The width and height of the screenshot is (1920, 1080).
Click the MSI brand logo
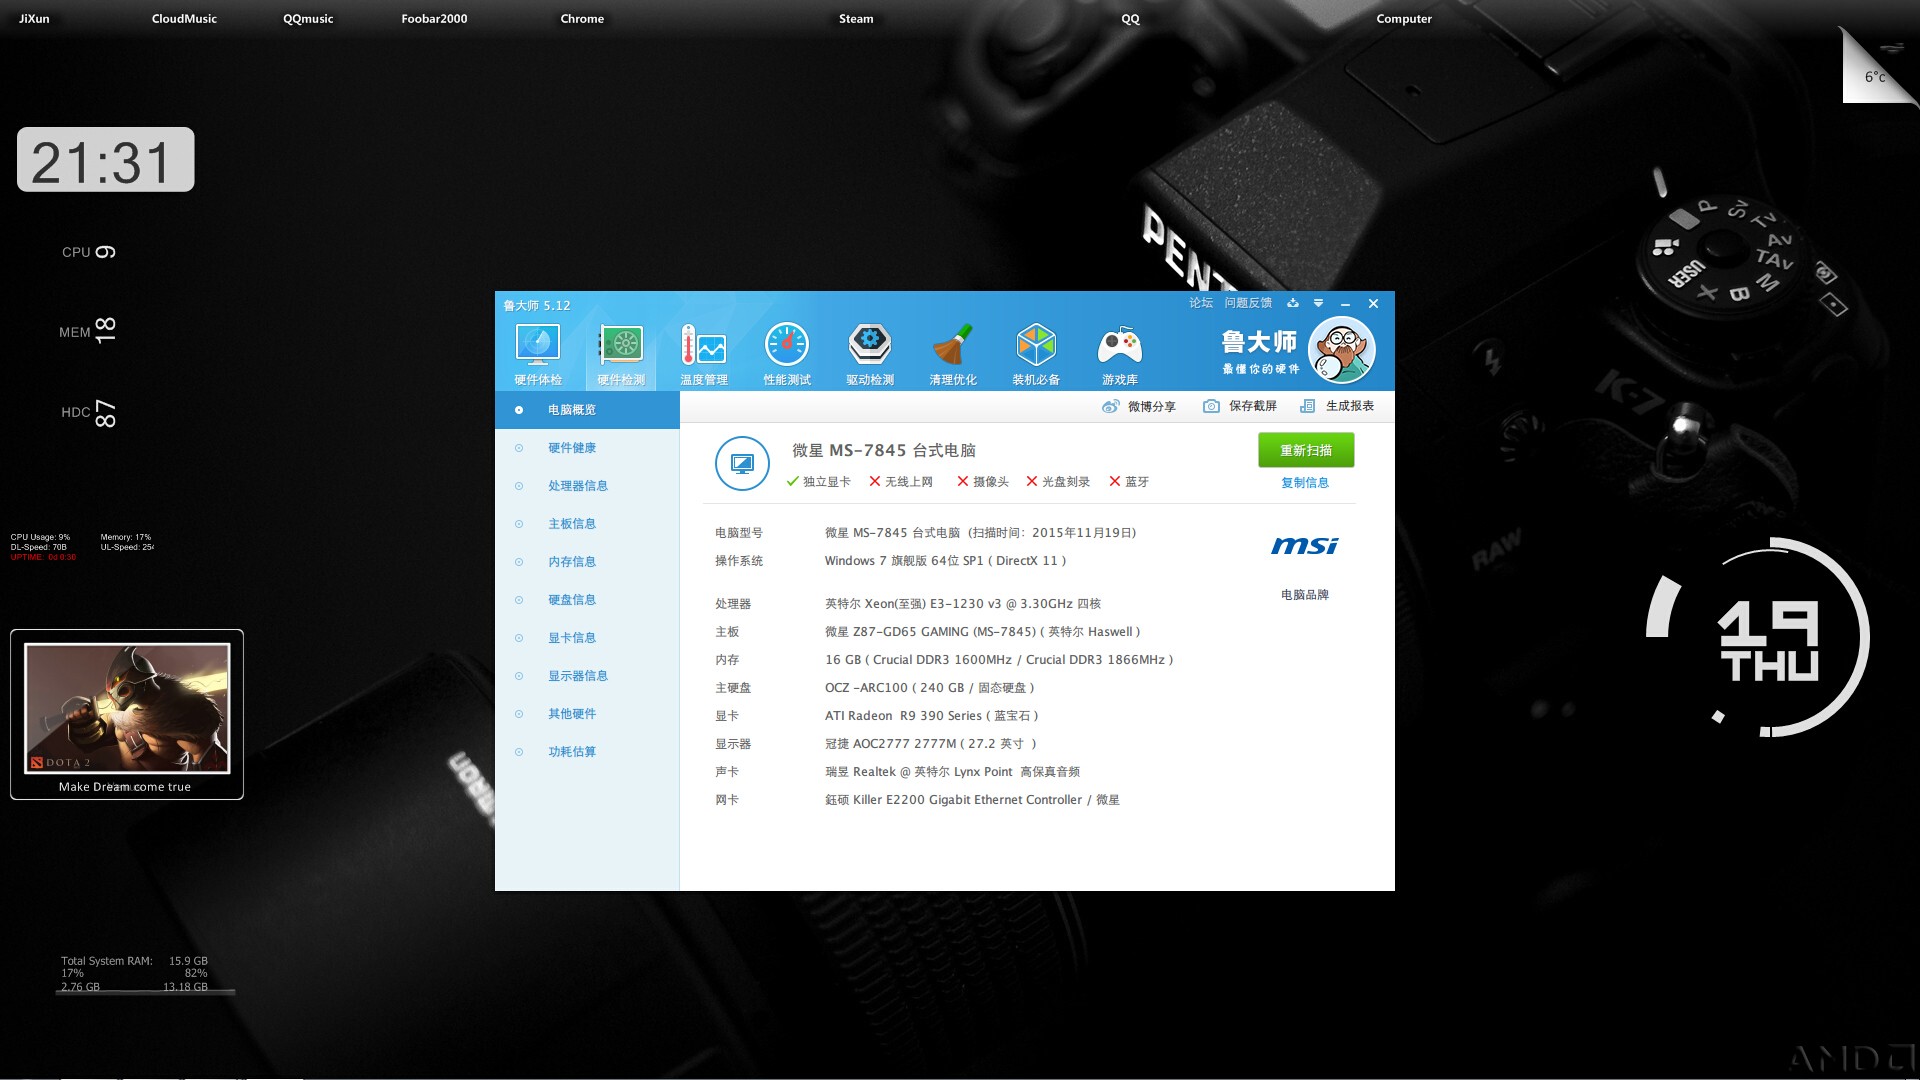(x=1304, y=546)
